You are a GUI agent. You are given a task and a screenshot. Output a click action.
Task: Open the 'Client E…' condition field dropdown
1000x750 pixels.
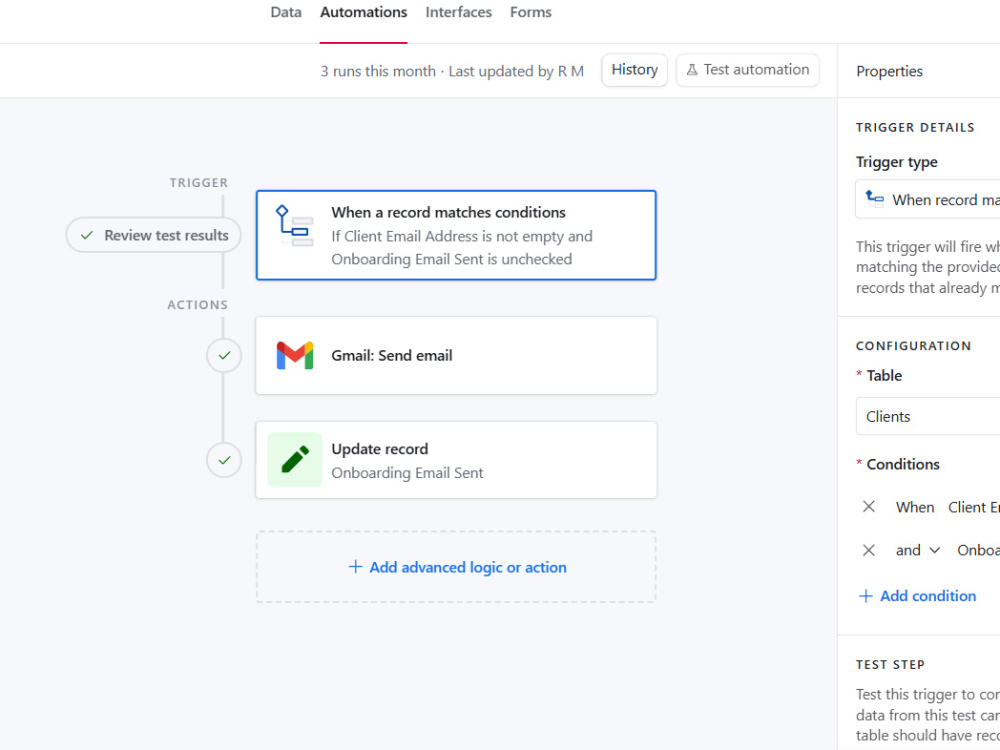(x=974, y=507)
